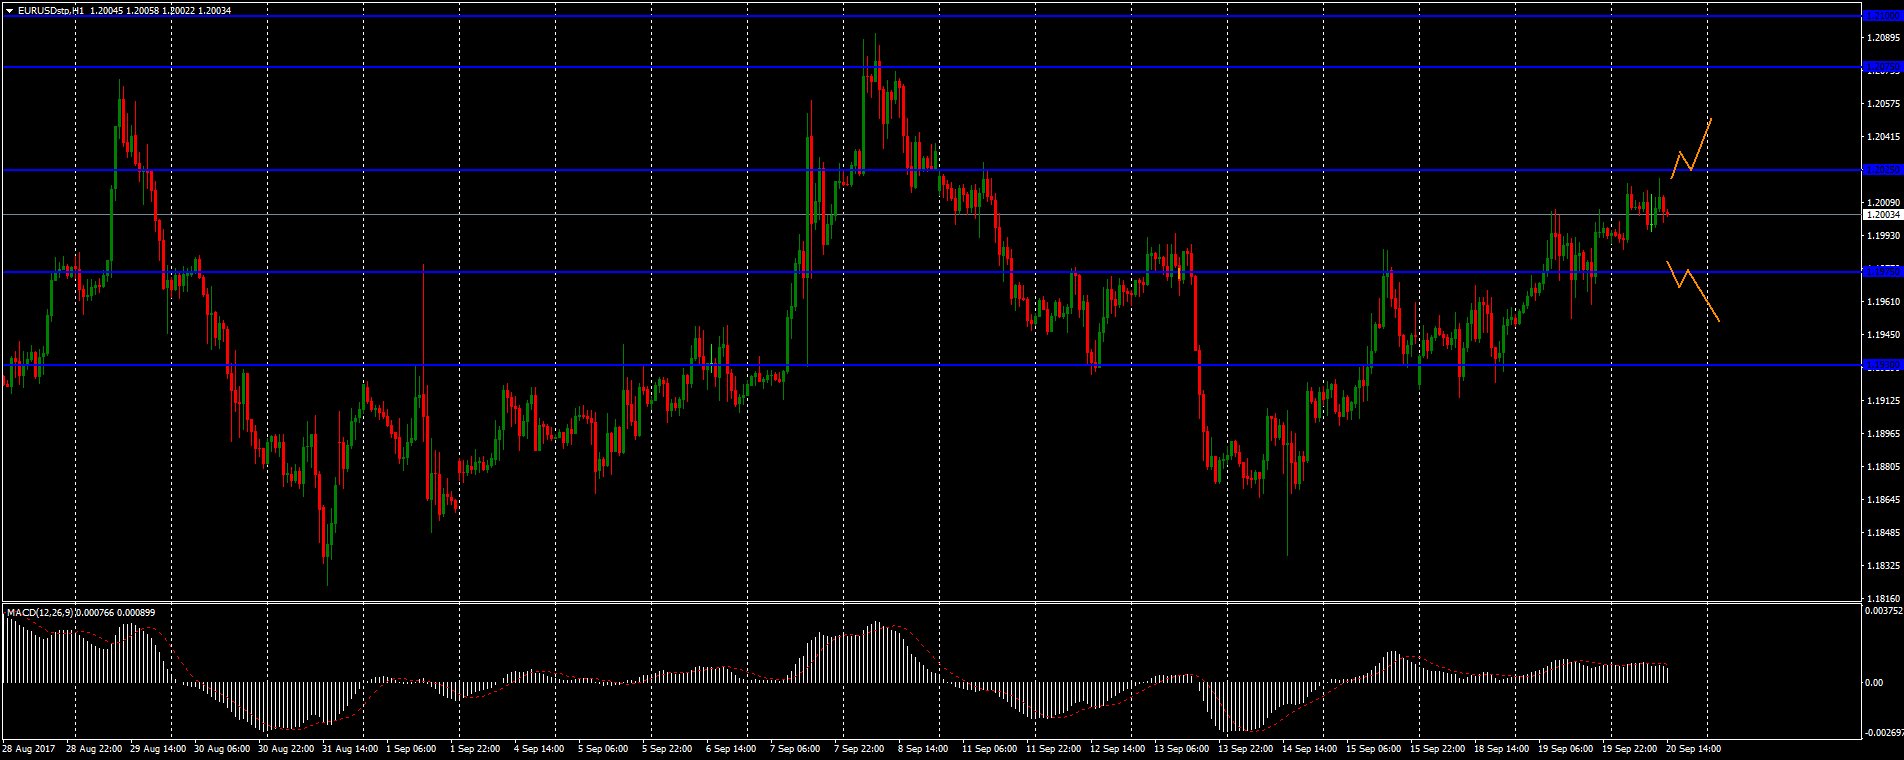The image size is (1904, 760).
Task: Select the downward orange zigzag arrow
Action: click(1692, 288)
